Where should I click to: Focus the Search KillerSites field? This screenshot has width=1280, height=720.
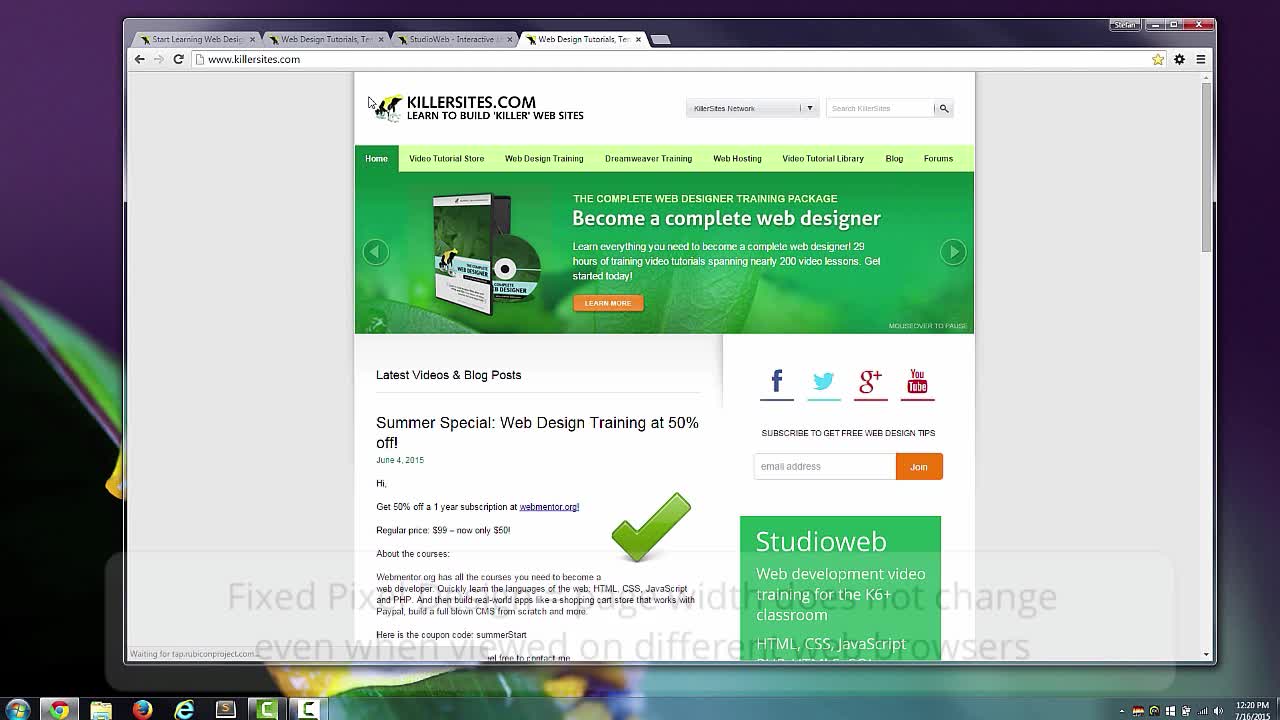(880, 108)
